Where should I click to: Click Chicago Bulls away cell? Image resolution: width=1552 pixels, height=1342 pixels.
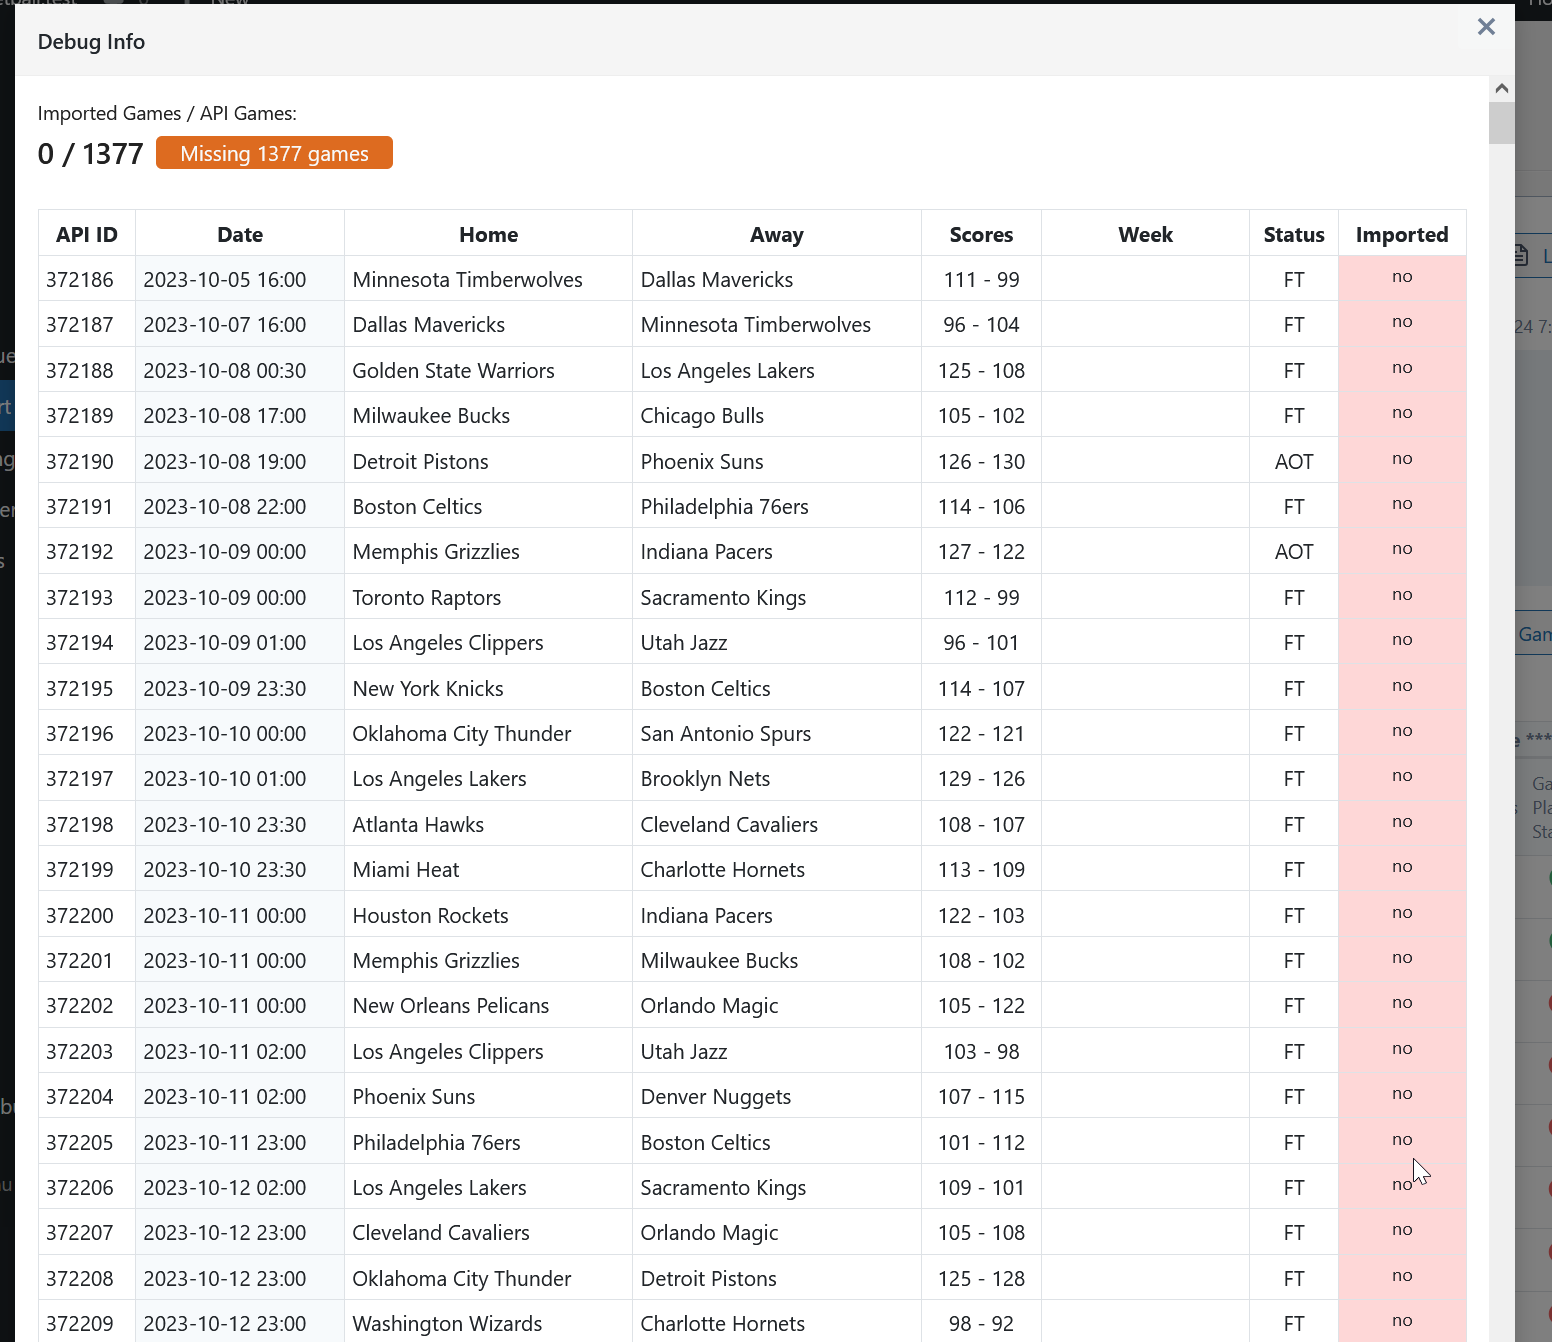(x=777, y=416)
